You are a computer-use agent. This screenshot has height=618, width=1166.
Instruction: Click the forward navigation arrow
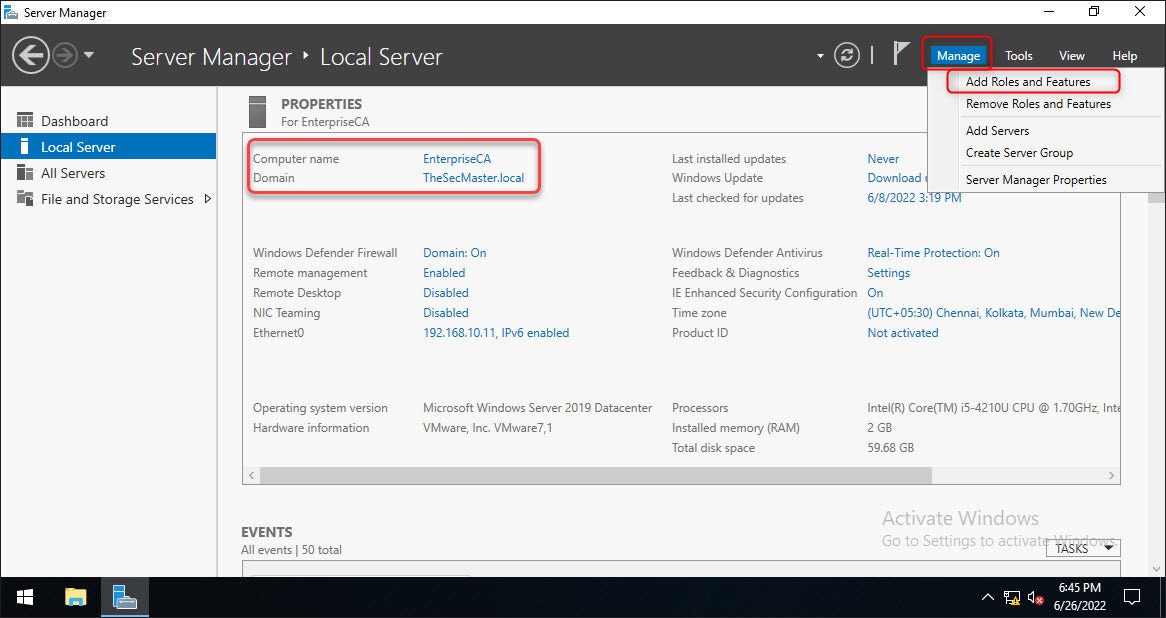[x=65, y=56]
